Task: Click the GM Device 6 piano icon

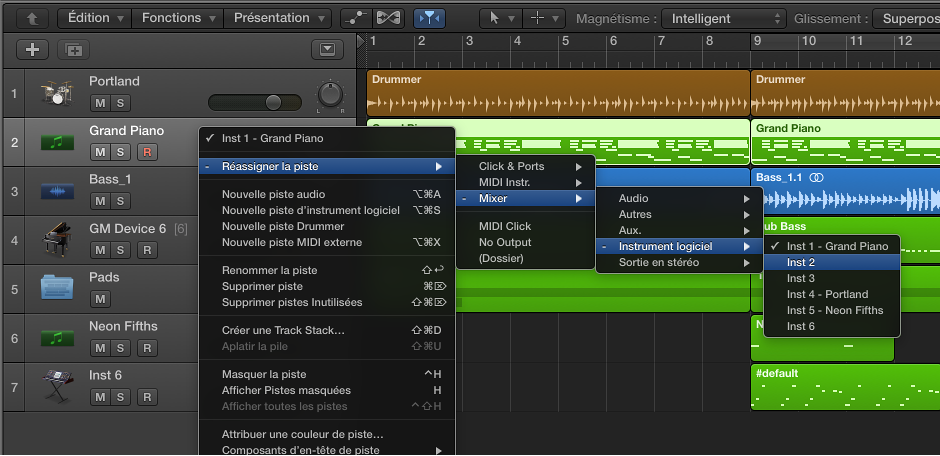Action: (x=56, y=240)
